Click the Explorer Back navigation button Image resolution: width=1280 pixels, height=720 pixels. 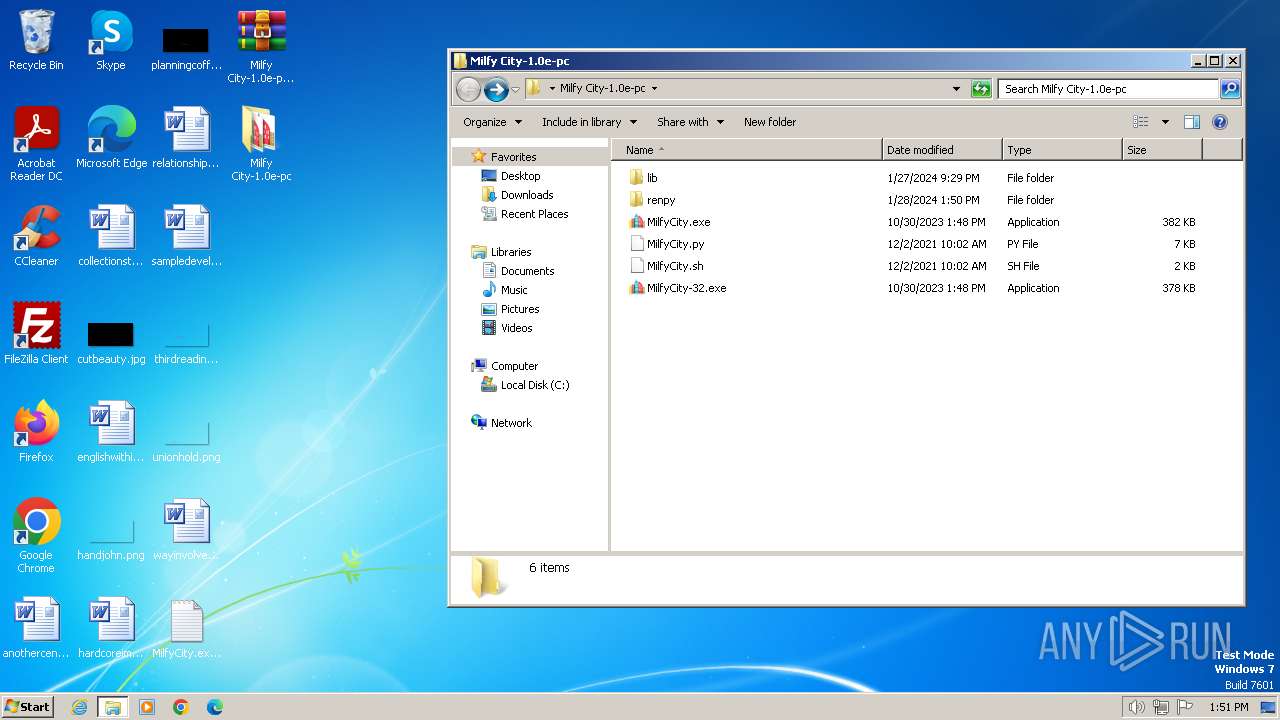pos(468,89)
